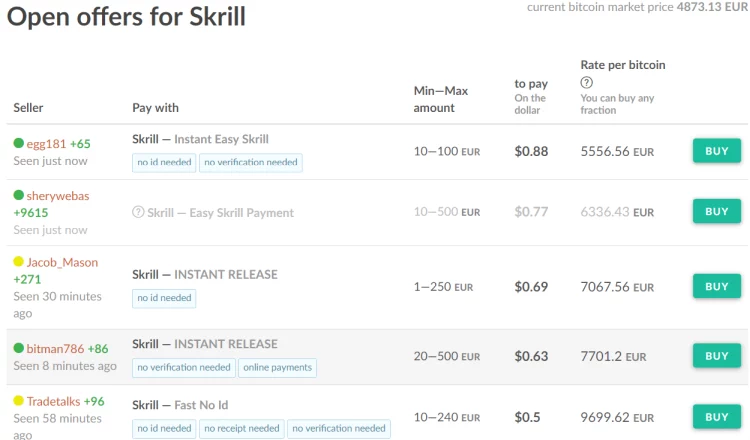
Task: Open bitman786 seller profile
Action: coord(55,349)
